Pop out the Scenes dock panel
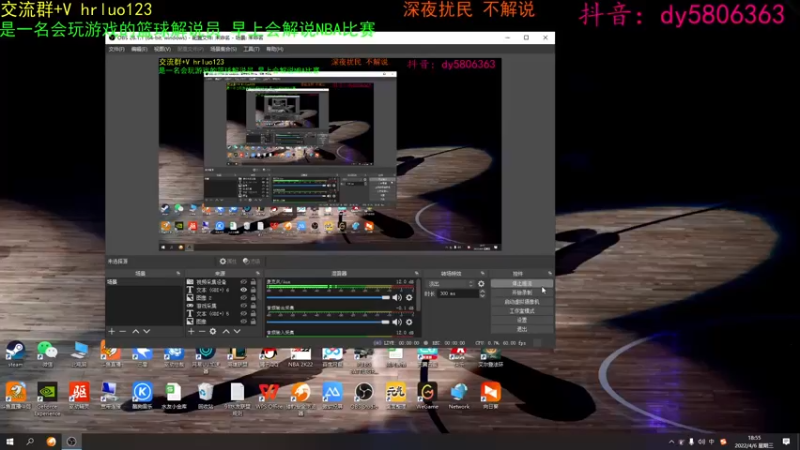Image resolution: width=800 pixels, height=450 pixels. pyautogui.click(x=178, y=273)
